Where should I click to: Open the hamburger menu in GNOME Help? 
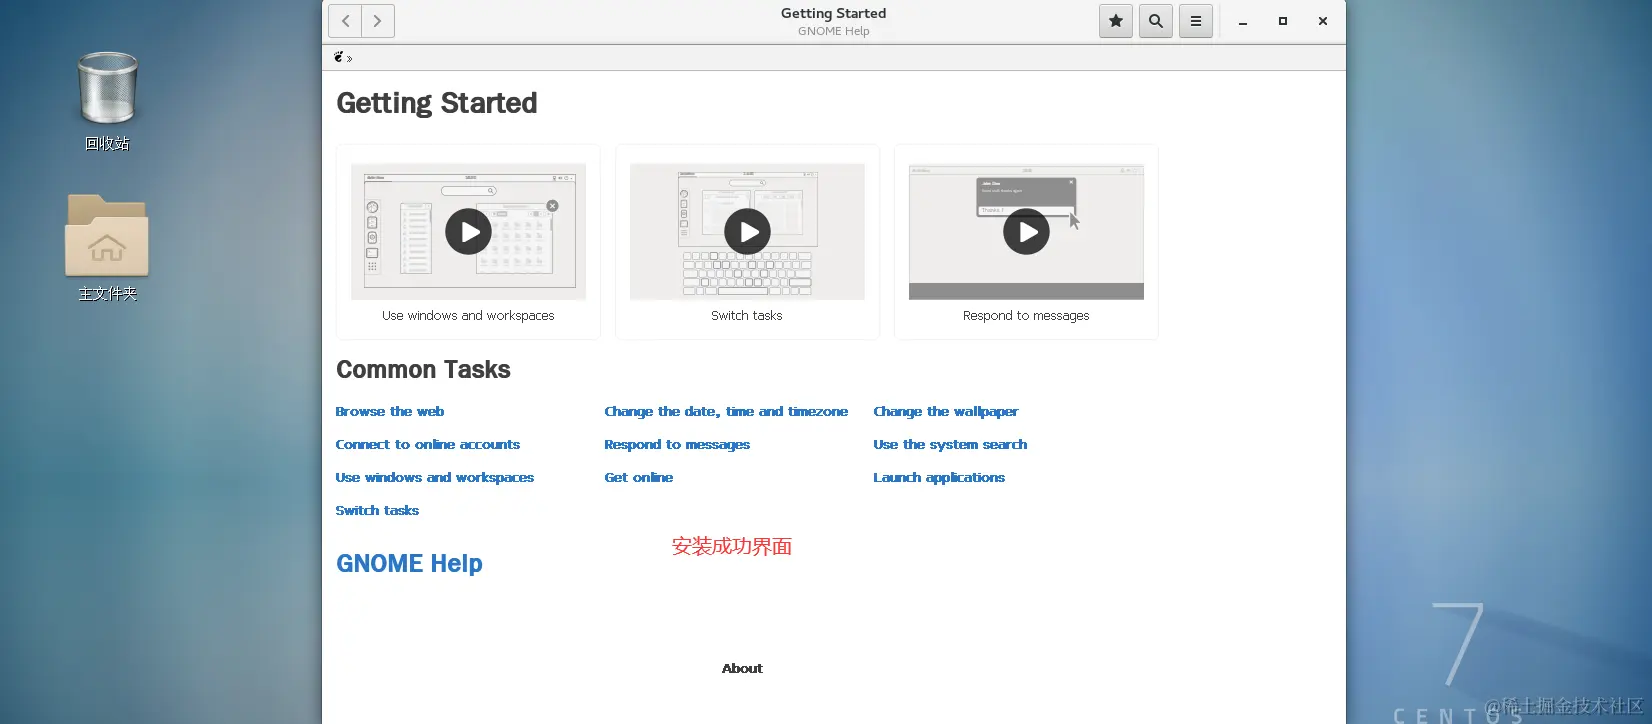1196,21
